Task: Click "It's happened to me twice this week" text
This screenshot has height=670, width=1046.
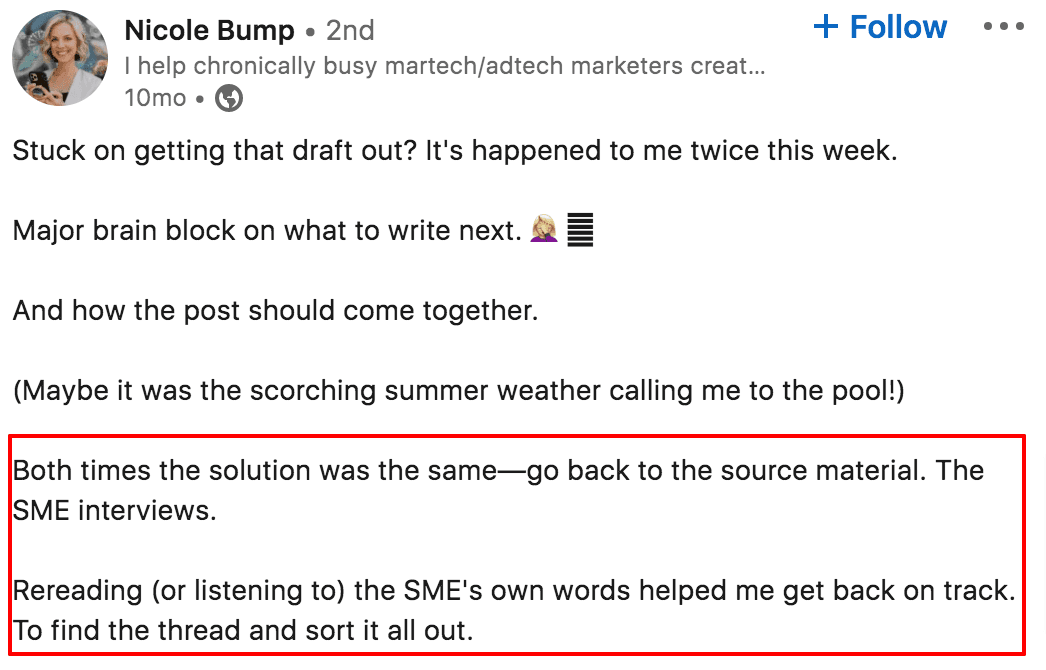Action: pos(660,152)
